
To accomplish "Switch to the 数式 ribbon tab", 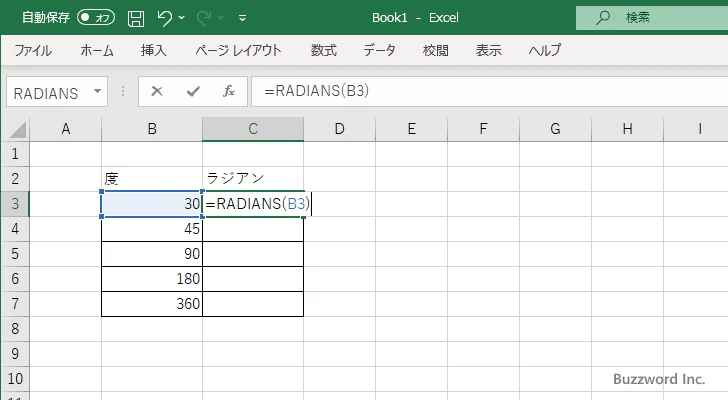I will coord(323,51).
